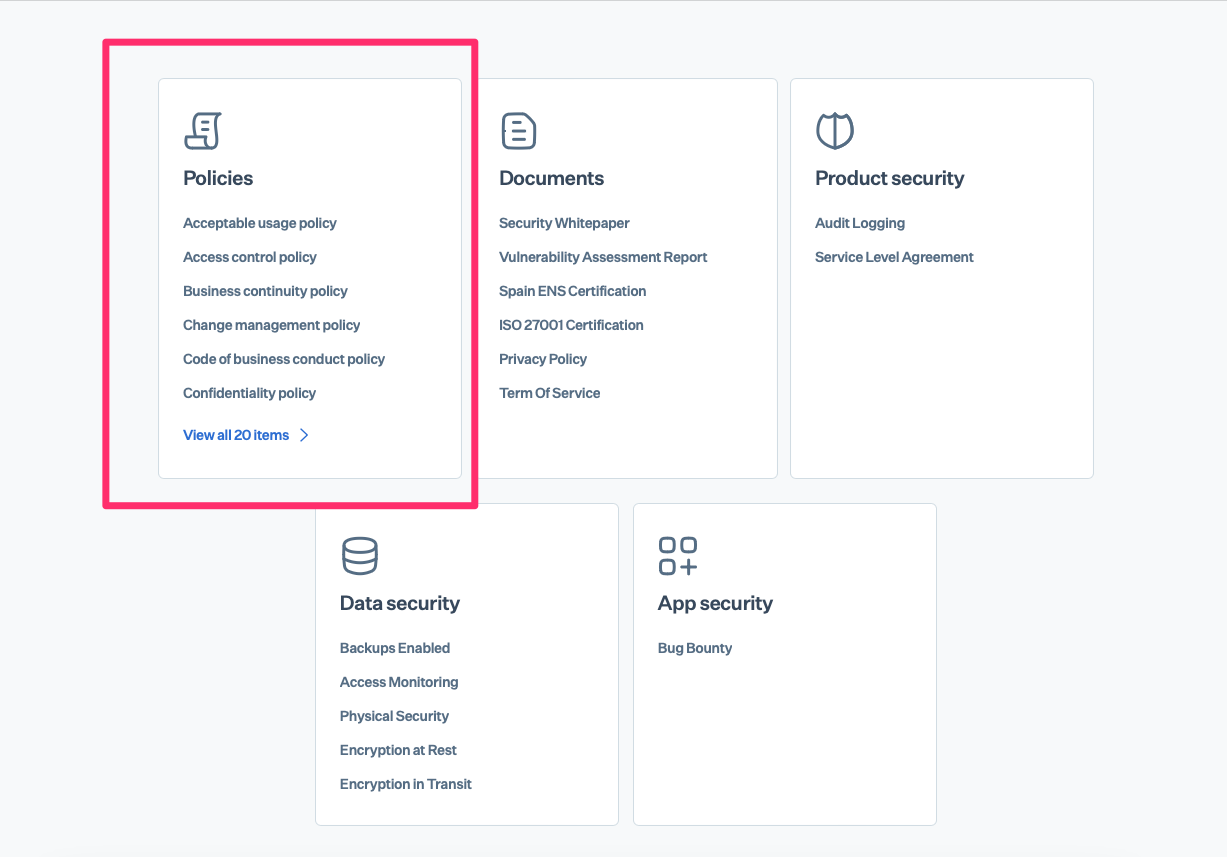The image size is (1227, 857).
Task: Click the Policies scroll document icon
Action: [202, 131]
